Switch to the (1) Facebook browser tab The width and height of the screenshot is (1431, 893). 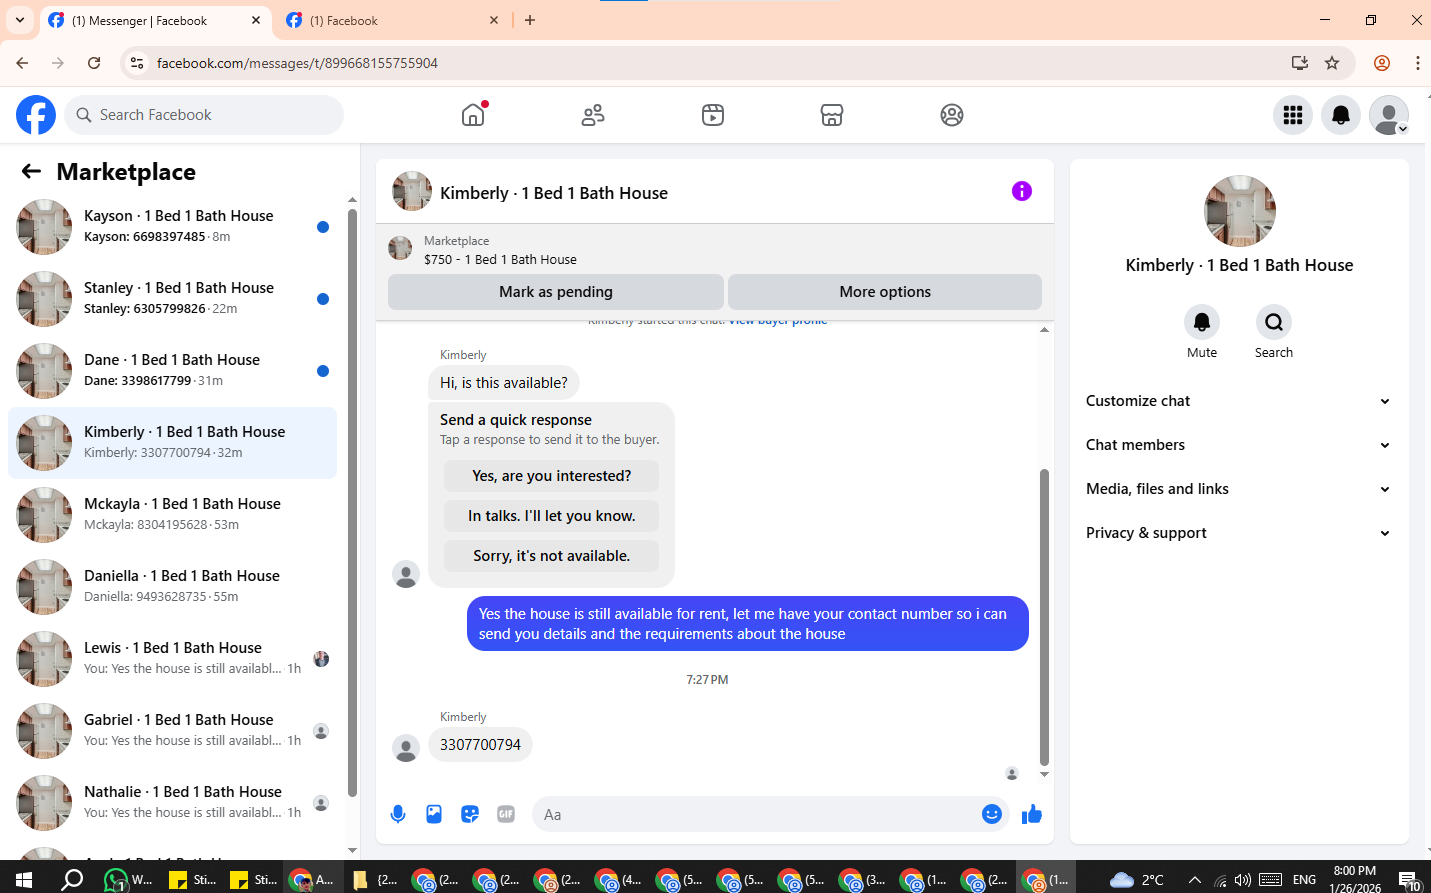point(390,20)
